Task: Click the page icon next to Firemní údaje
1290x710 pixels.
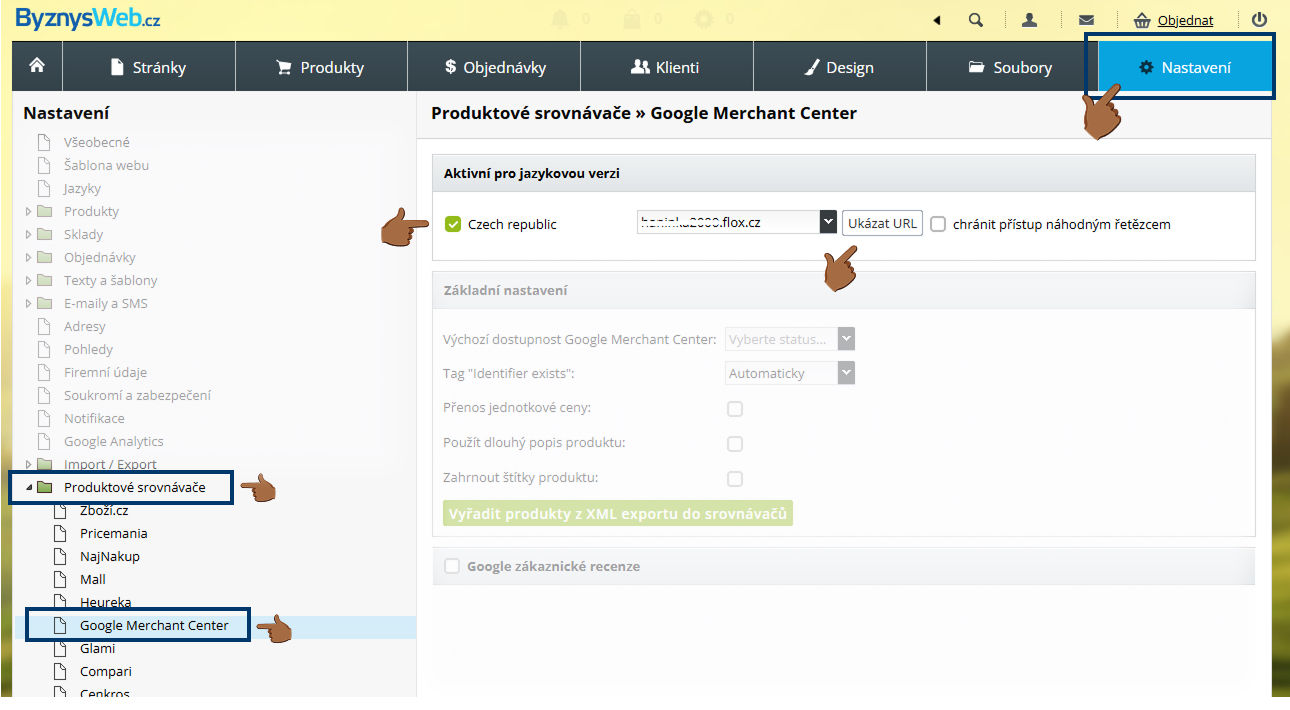Action: point(44,372)
